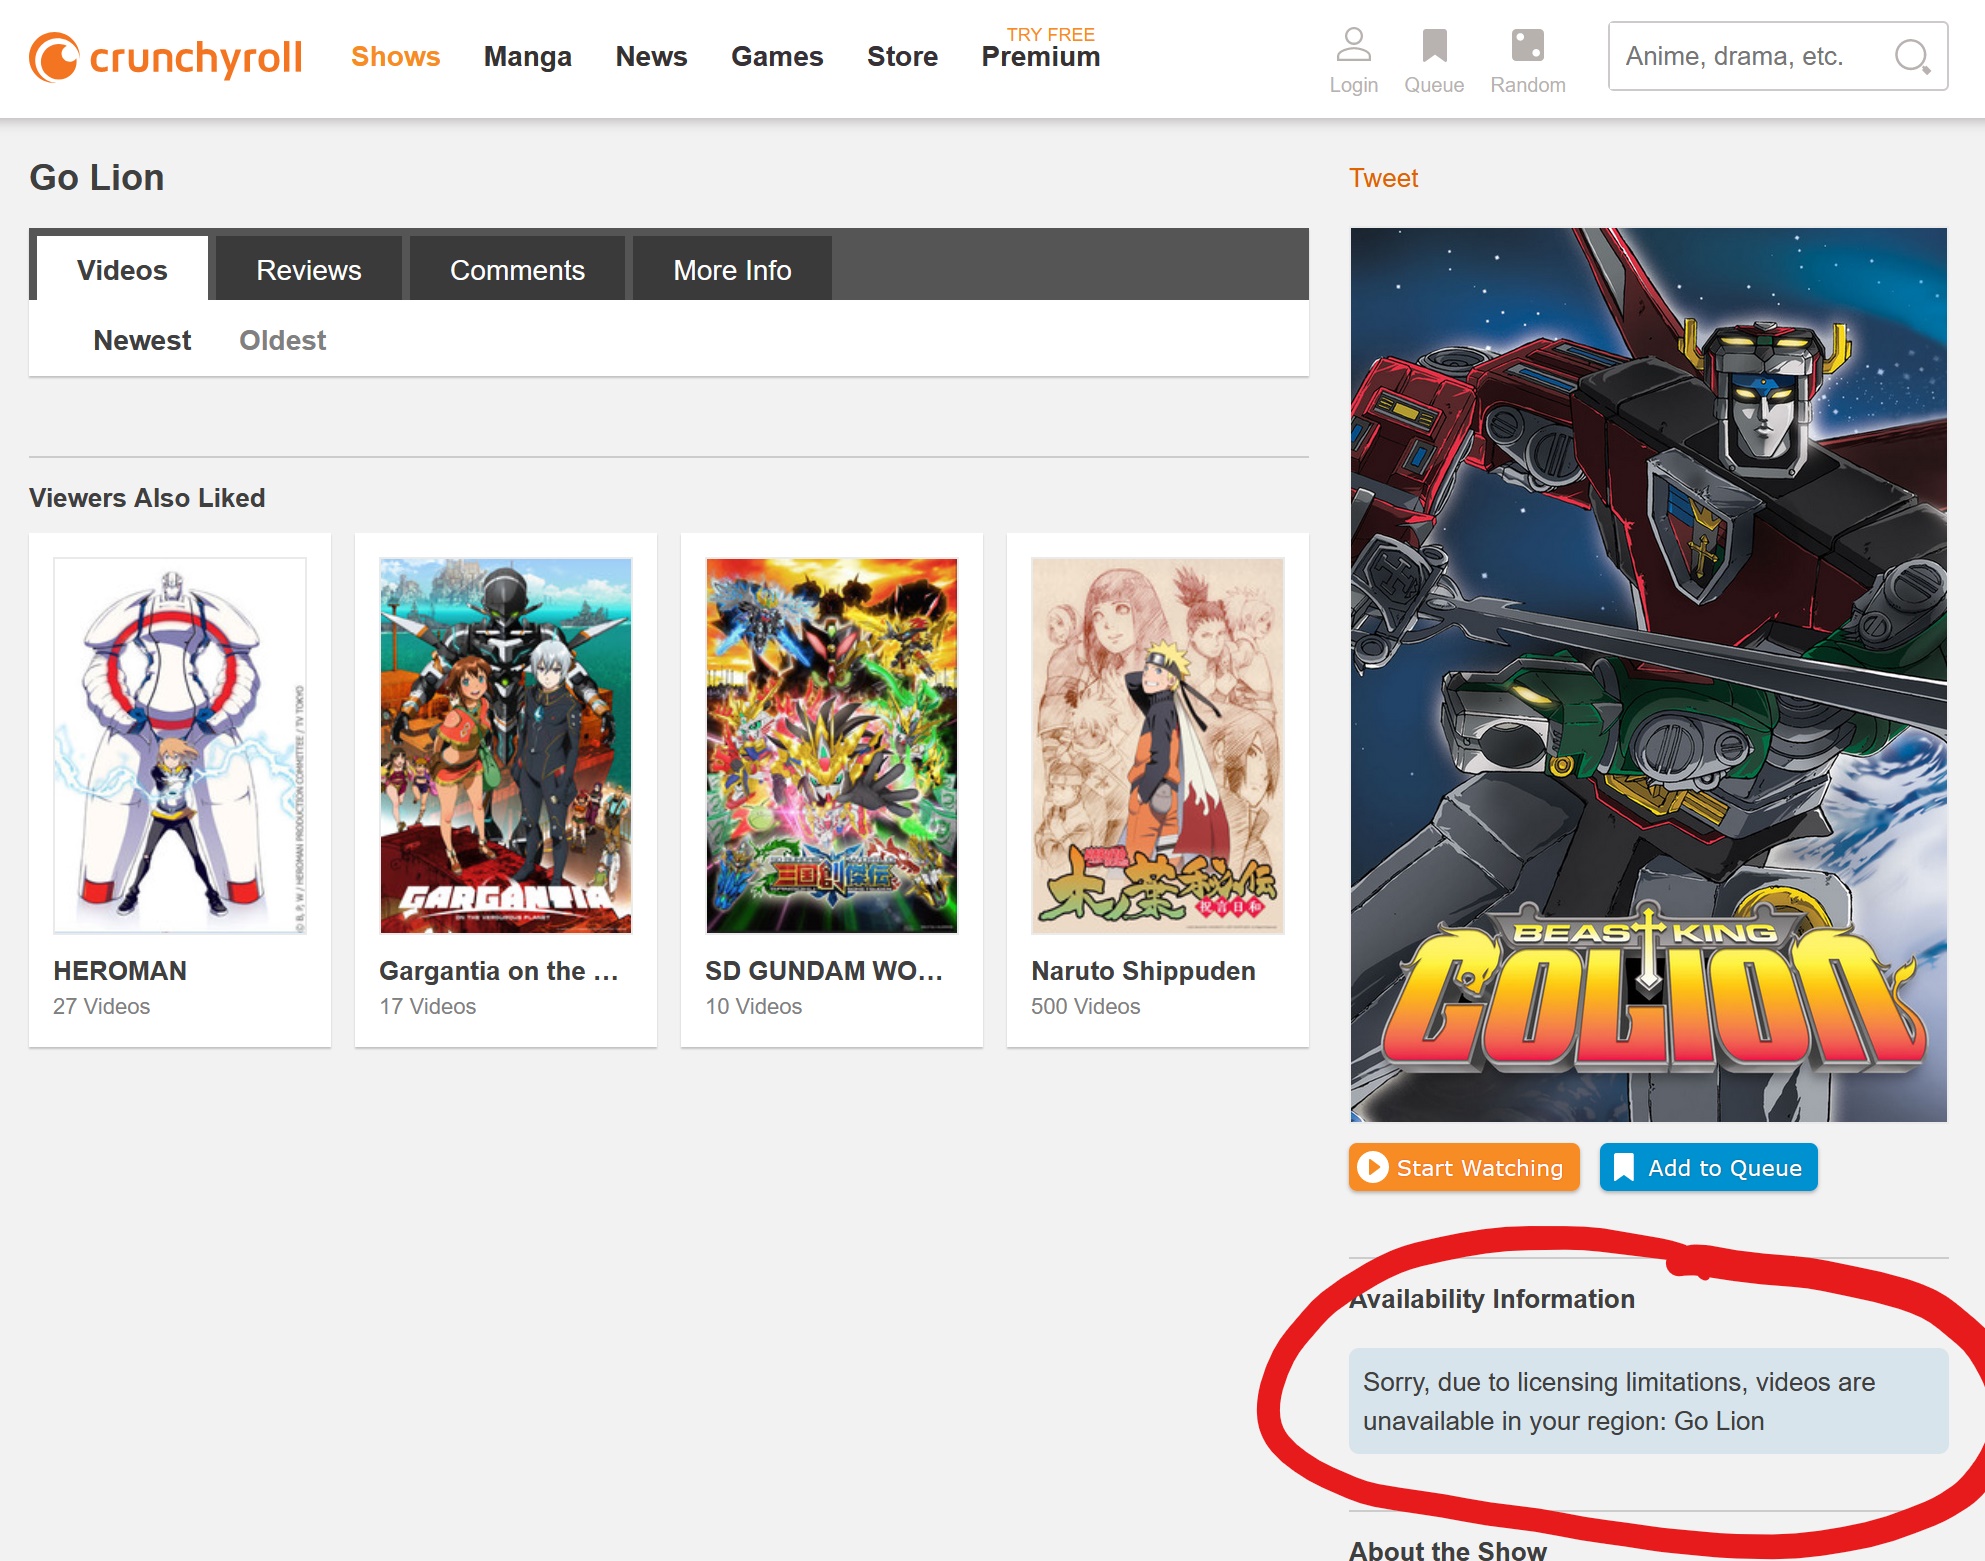Switch to the Videos tab

tap(122, 268)
